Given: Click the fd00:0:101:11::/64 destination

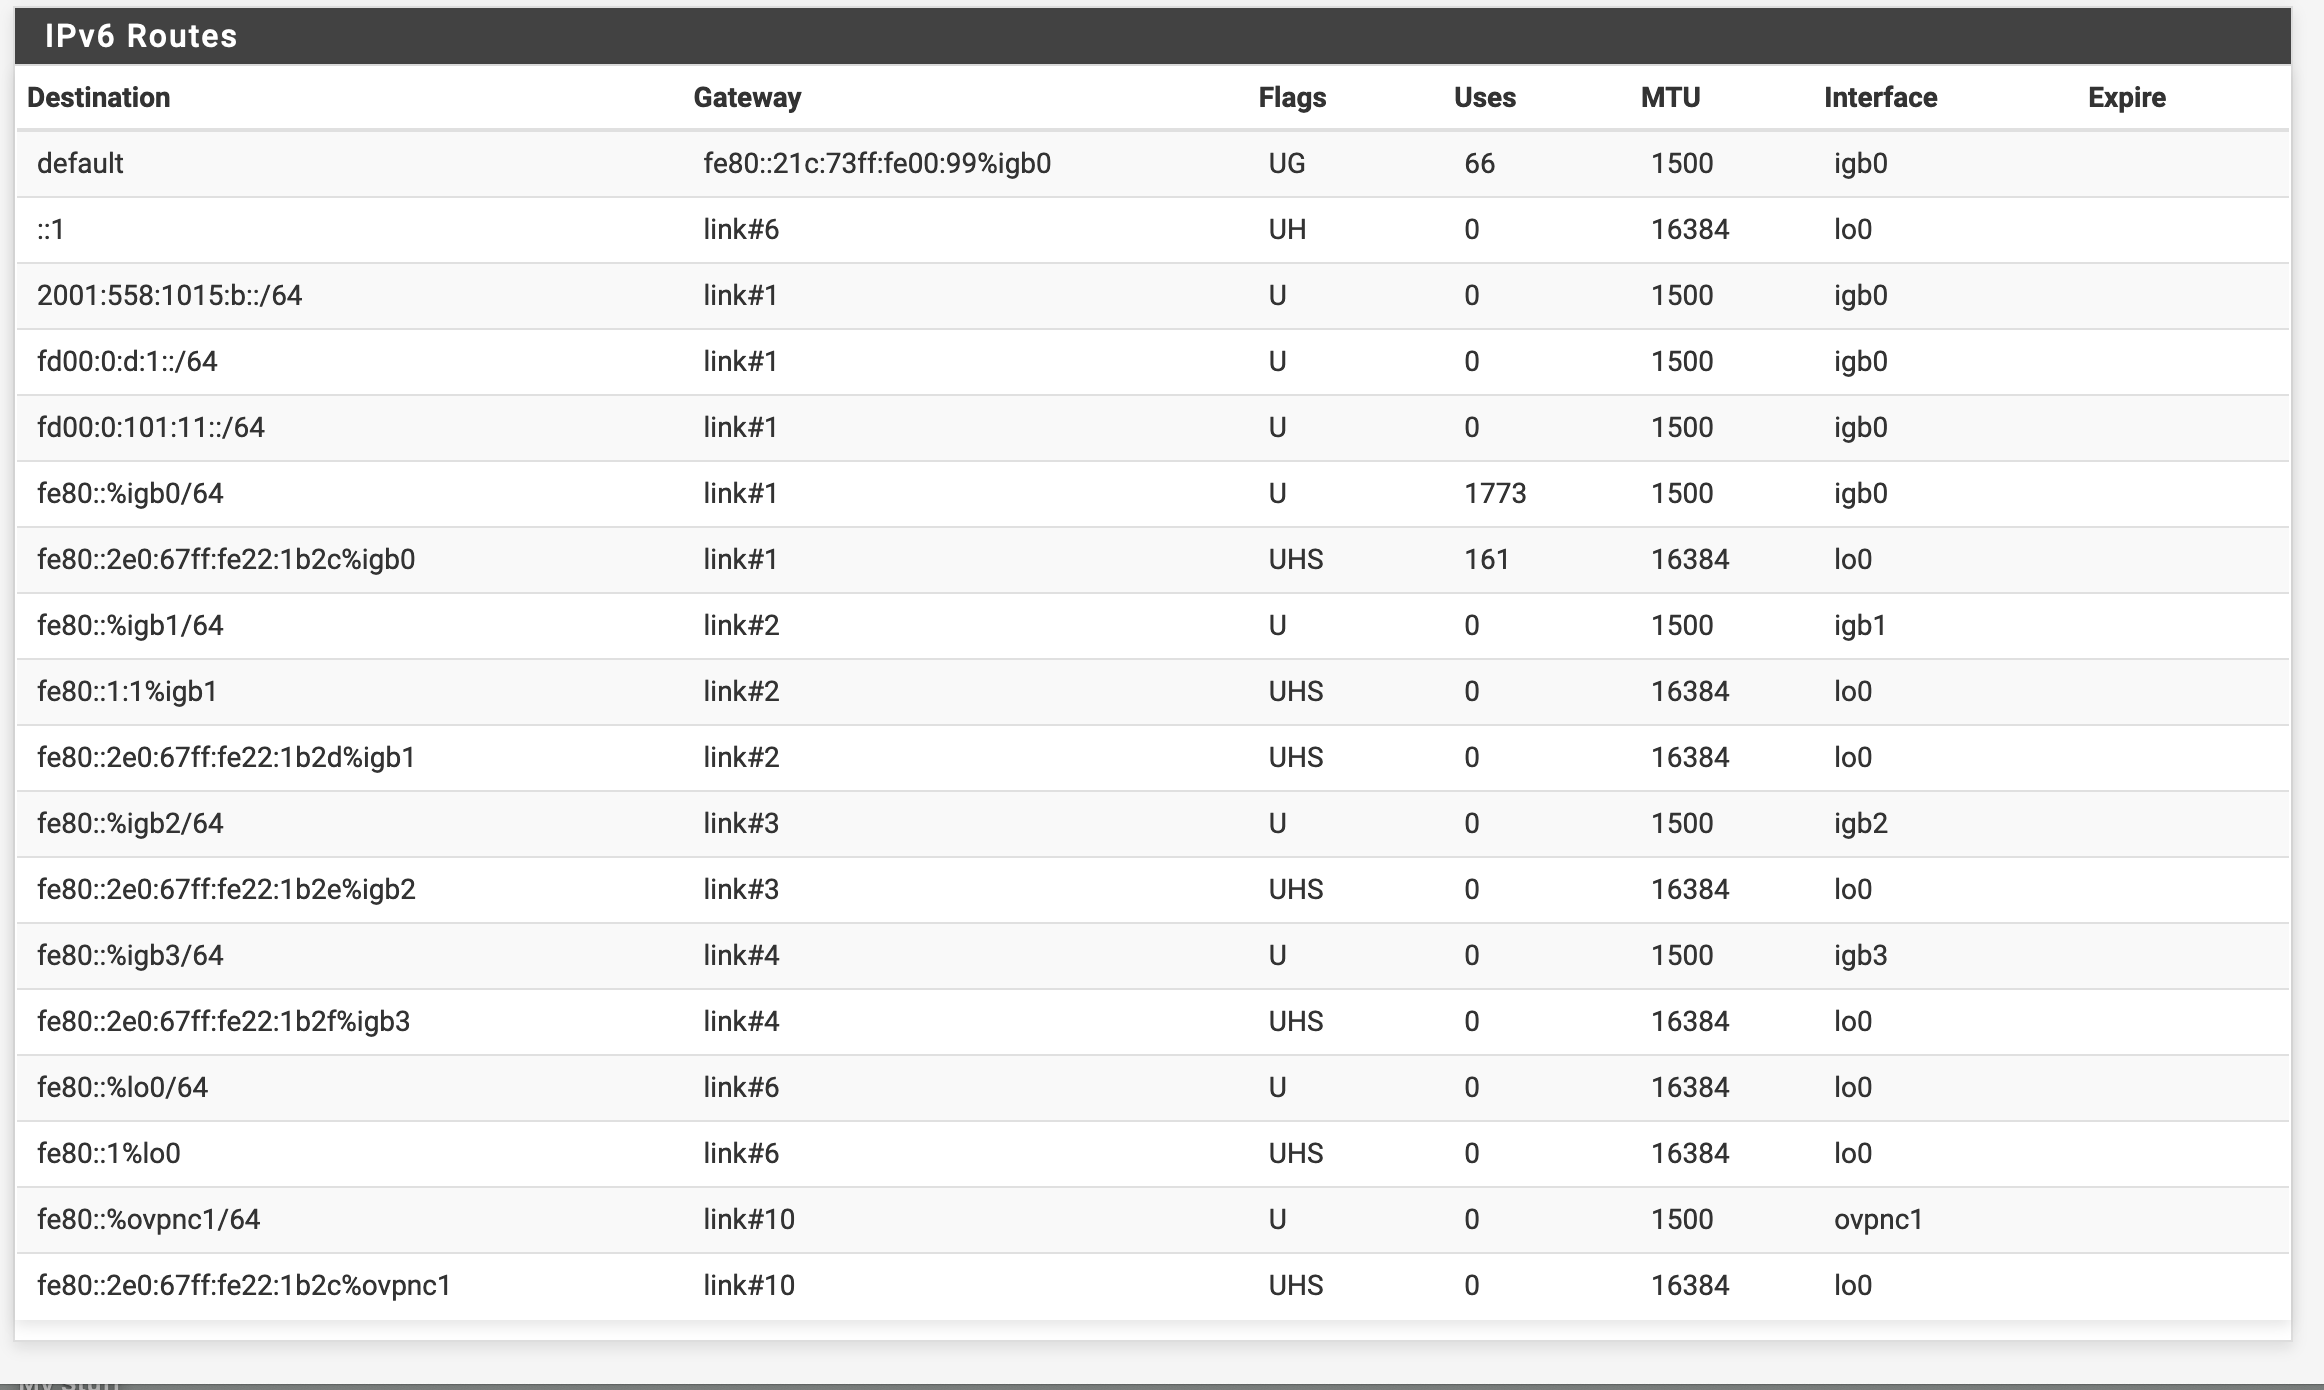Looking at the screenshot, I should pos(151,427).
